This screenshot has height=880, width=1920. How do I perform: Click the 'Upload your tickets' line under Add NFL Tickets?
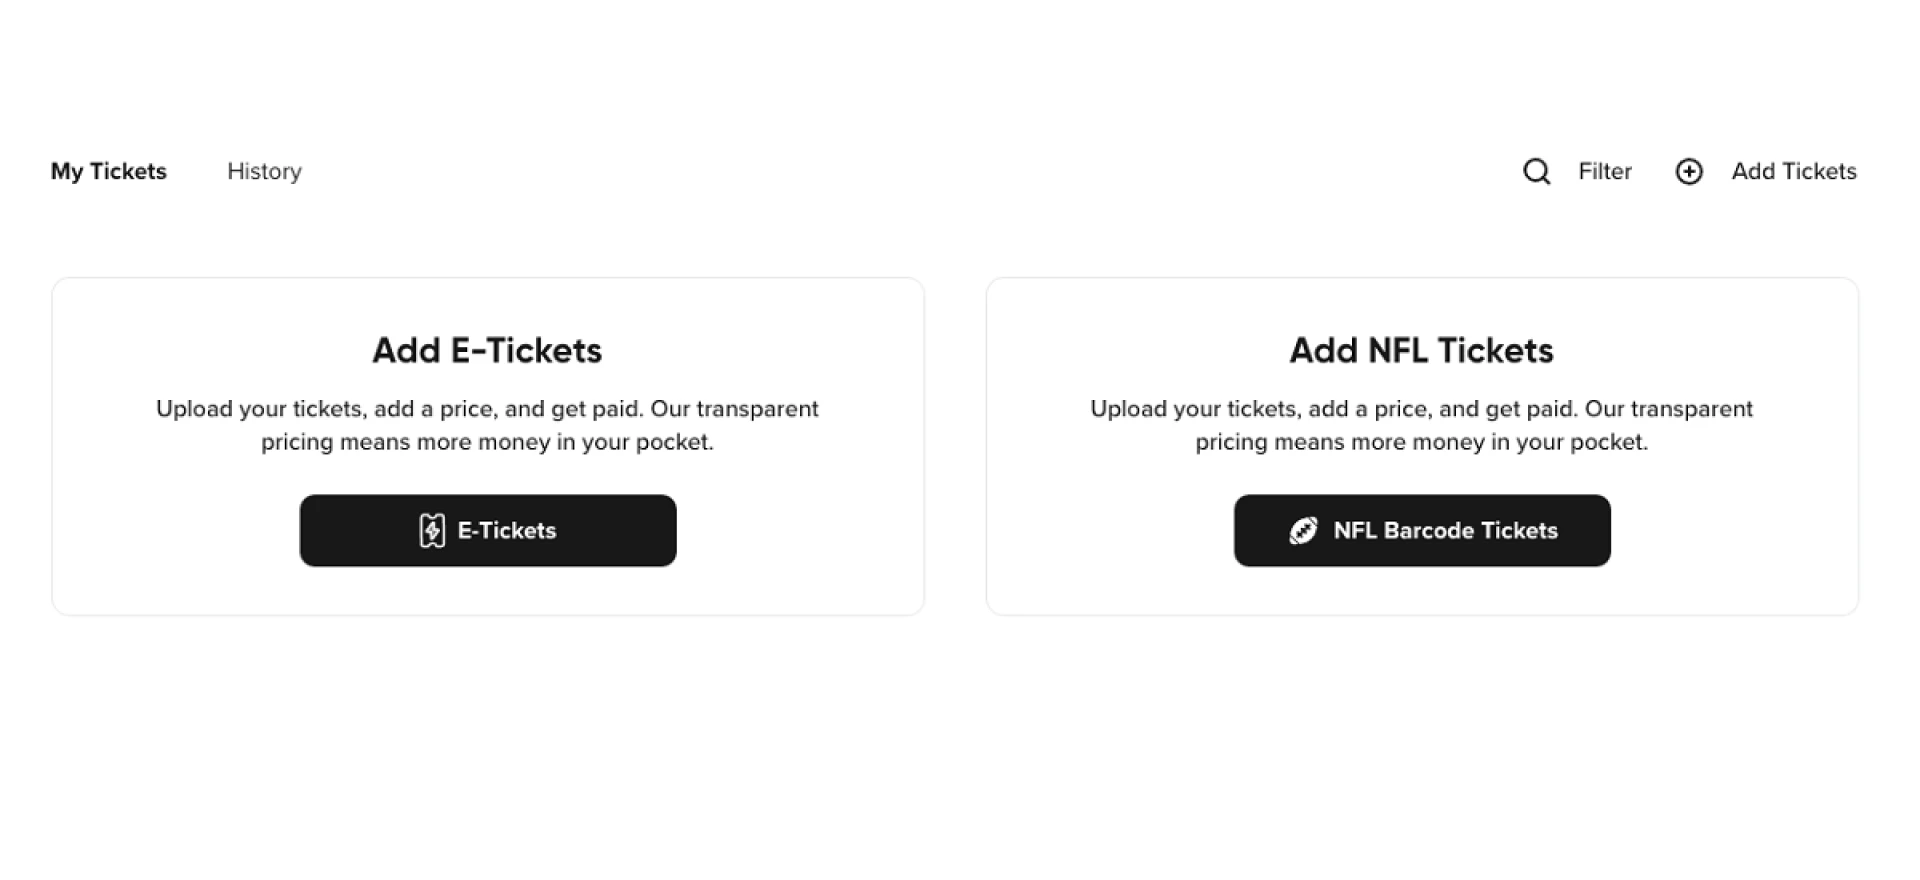point(1421,409)
